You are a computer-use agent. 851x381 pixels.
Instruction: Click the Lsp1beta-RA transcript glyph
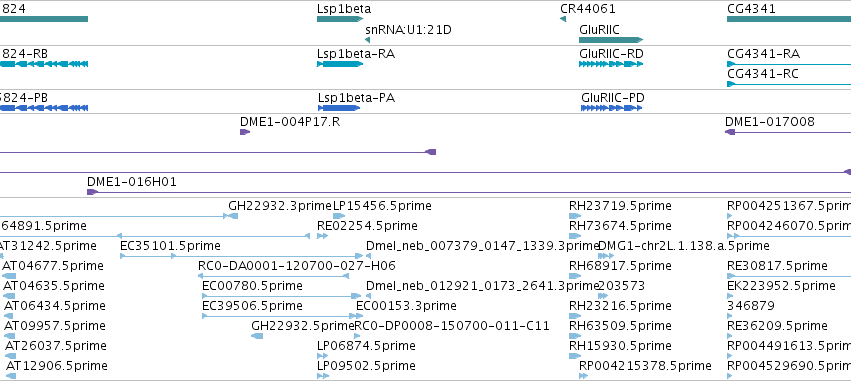point(340,64)
